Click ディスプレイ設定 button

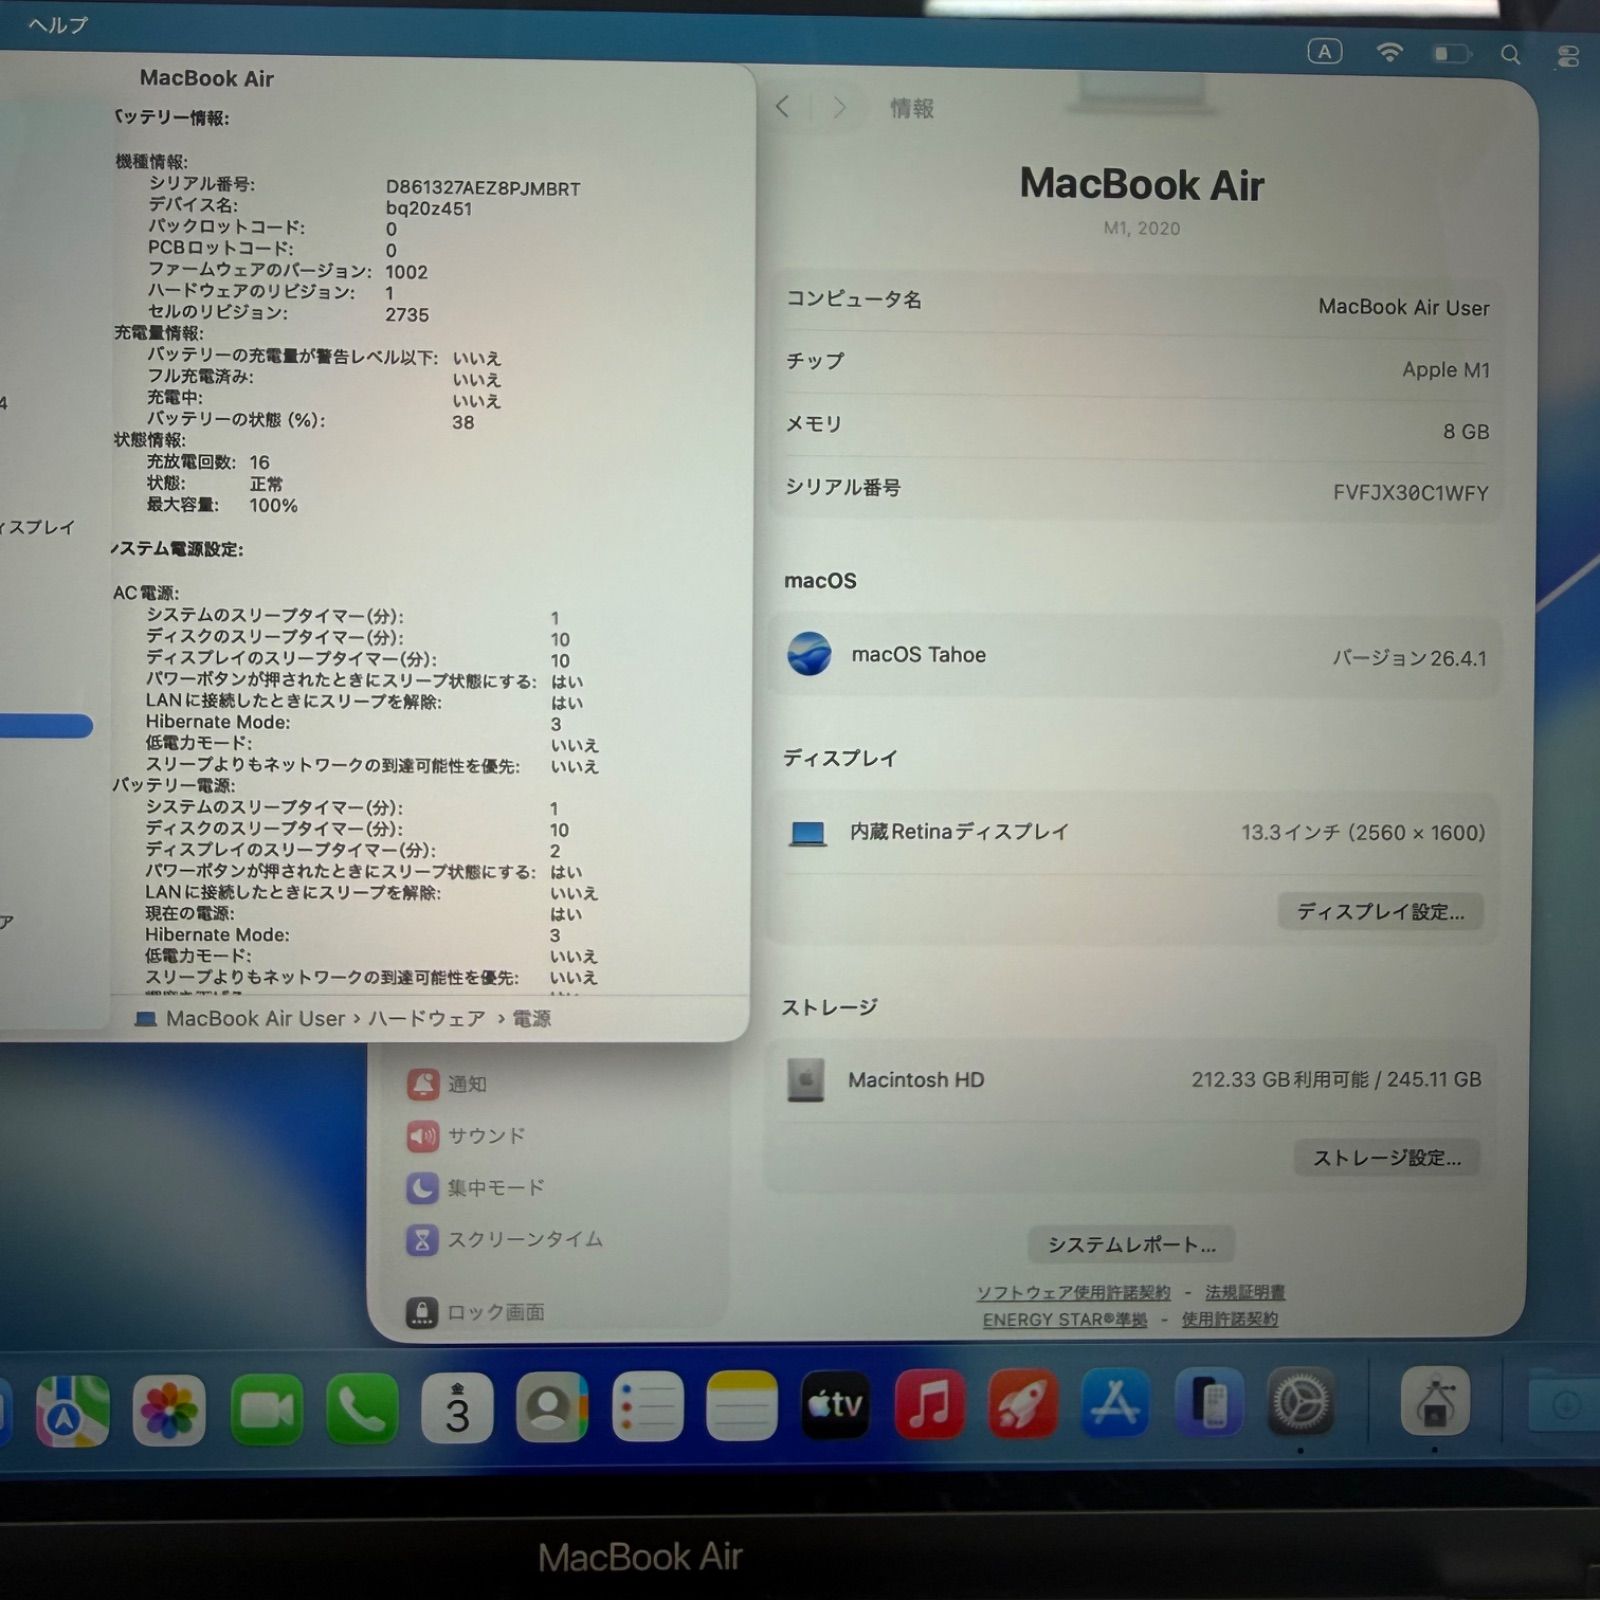(1380, 911)
